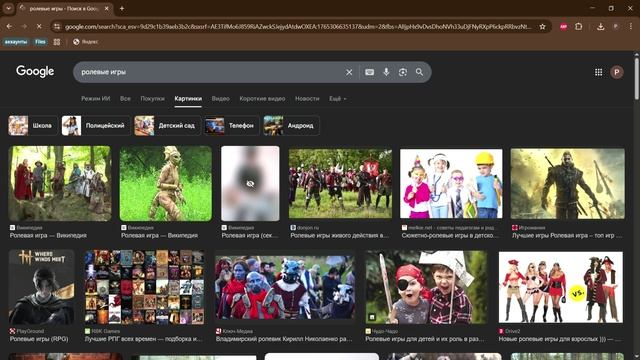Screen dimensions: 640x360
Task: Filter images by the Детский сад chip
Action: (167, 126)
